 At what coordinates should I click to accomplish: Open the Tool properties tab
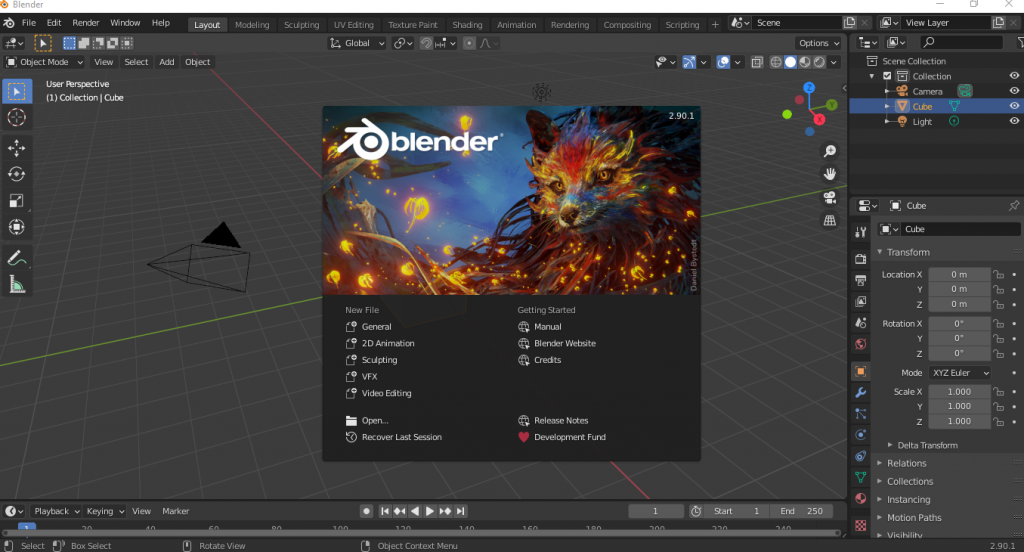point(861,232)
